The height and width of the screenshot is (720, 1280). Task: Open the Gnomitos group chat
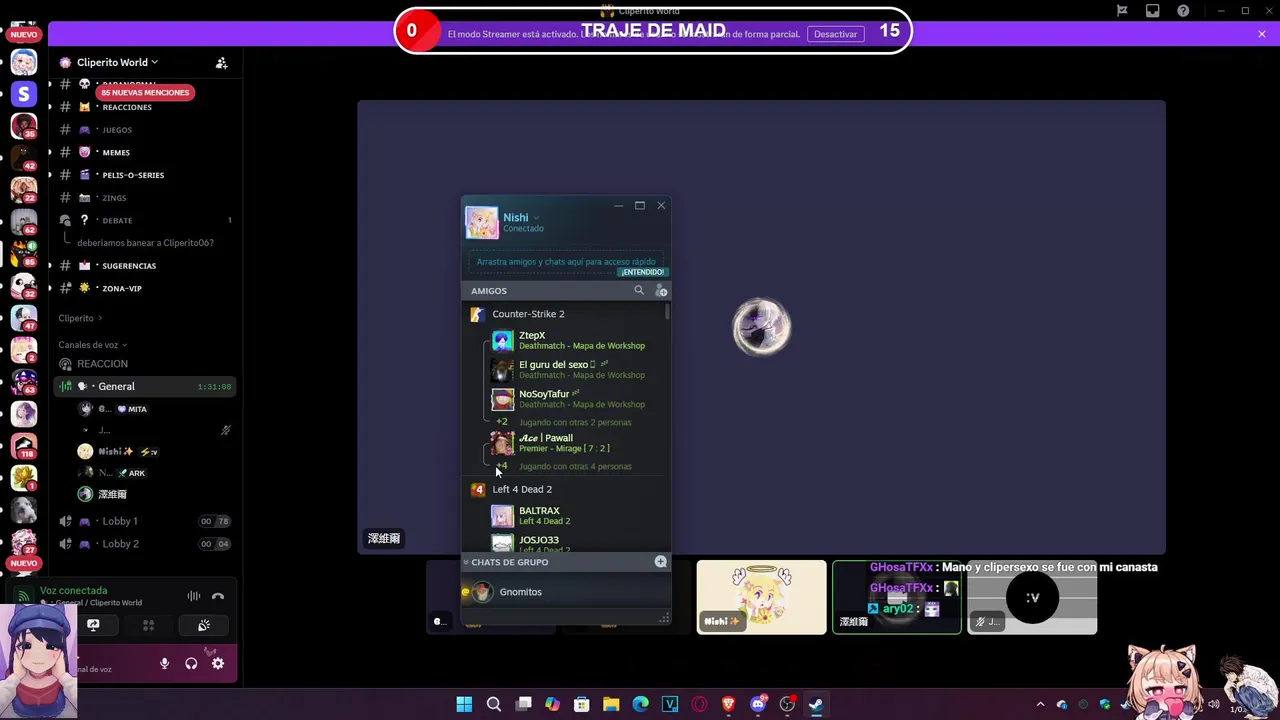[565, 592]
